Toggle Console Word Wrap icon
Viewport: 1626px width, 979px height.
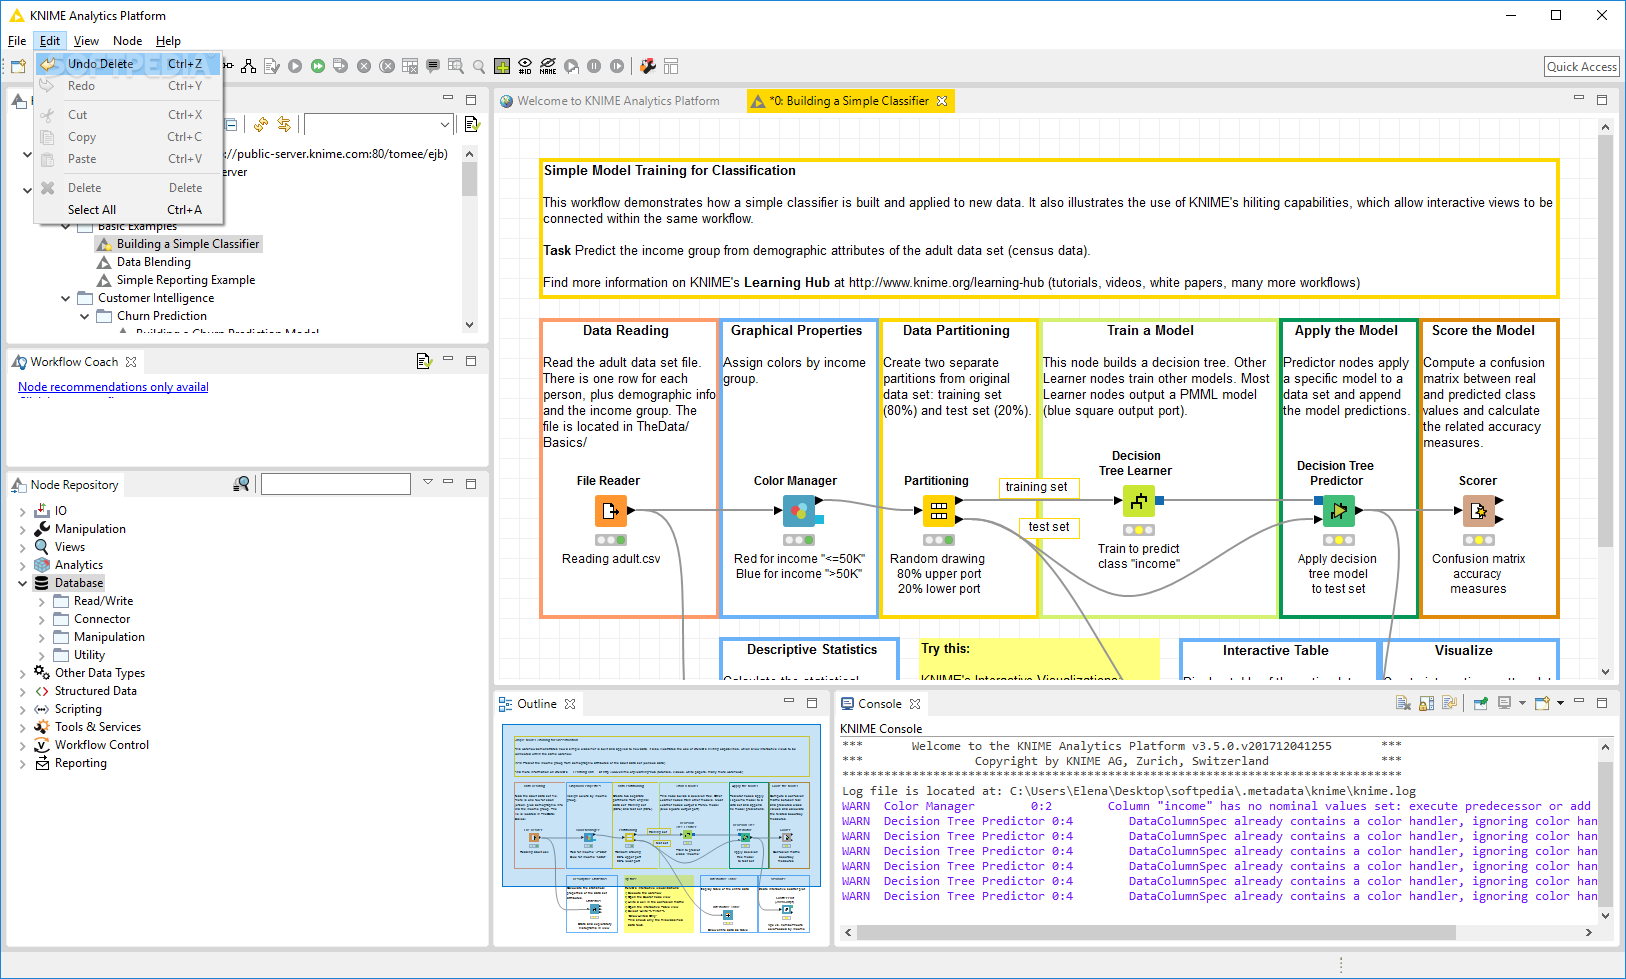(x=1449, y=703)
